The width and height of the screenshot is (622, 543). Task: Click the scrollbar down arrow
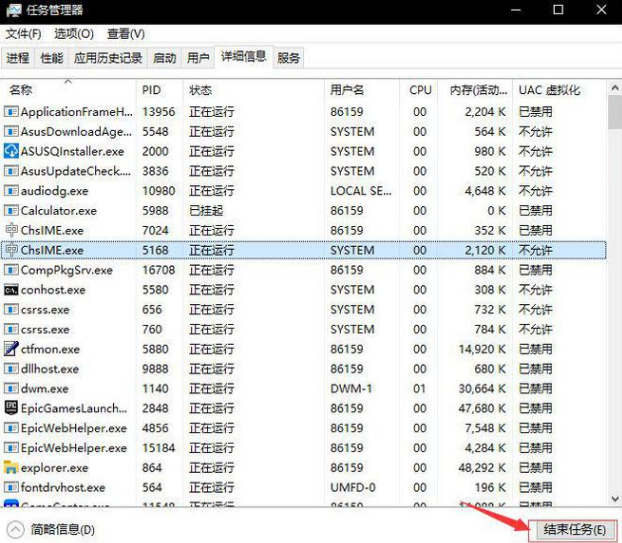[614, 498]
